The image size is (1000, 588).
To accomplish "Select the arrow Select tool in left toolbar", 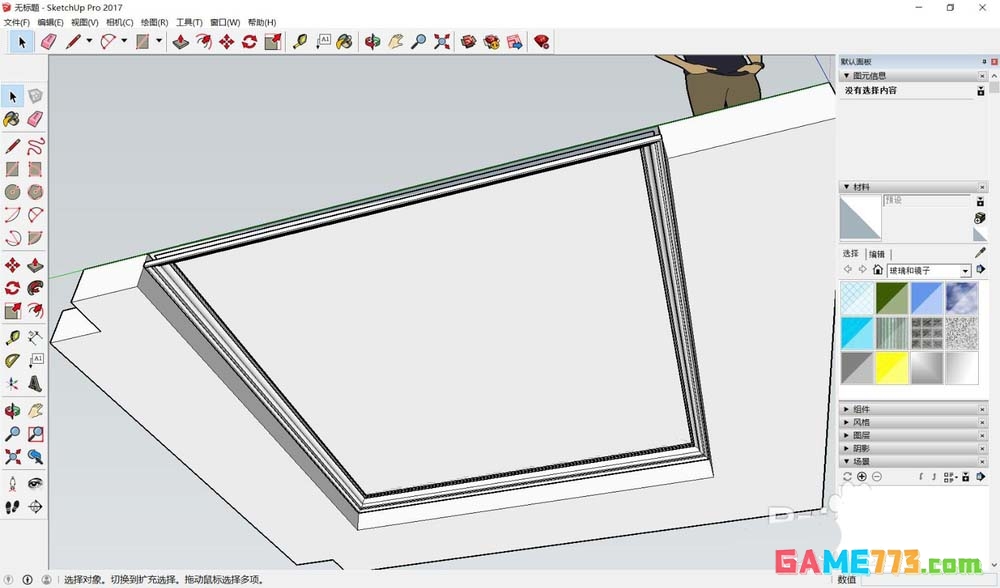I will click(x=13, y=96).
